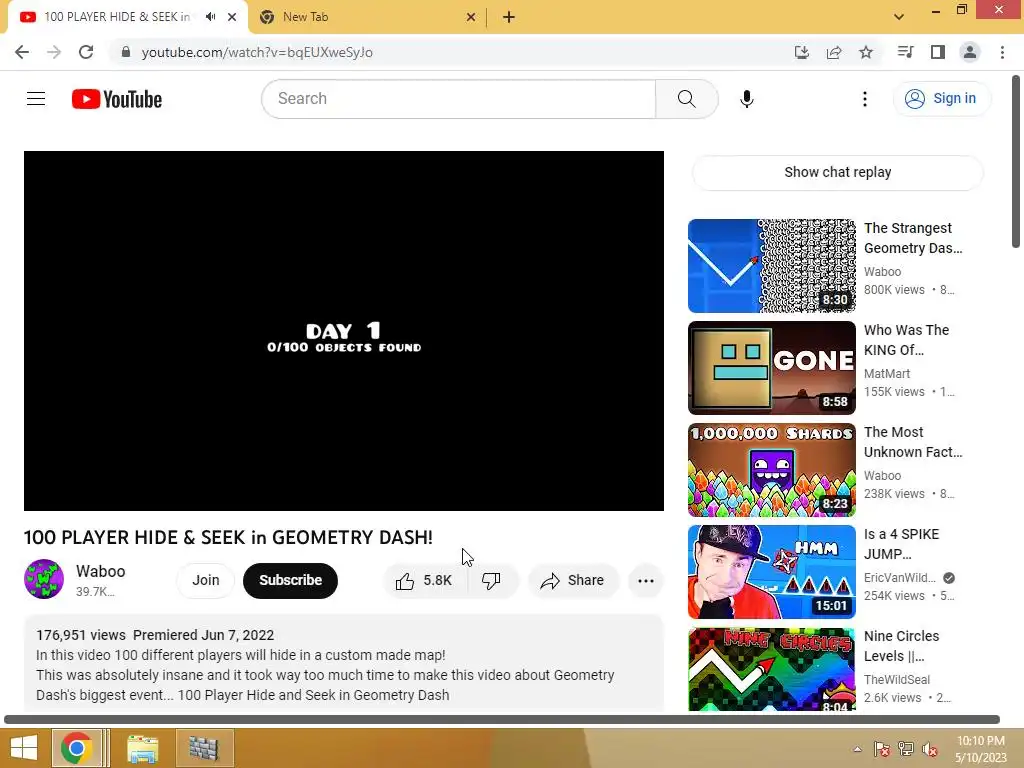Click the search magnifier button

click(686, 99)
